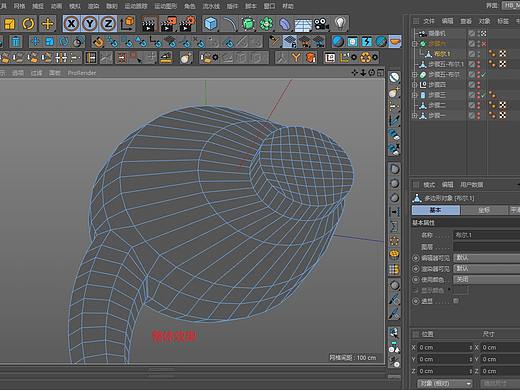Click the 显示颜色 color swatch

460,290
